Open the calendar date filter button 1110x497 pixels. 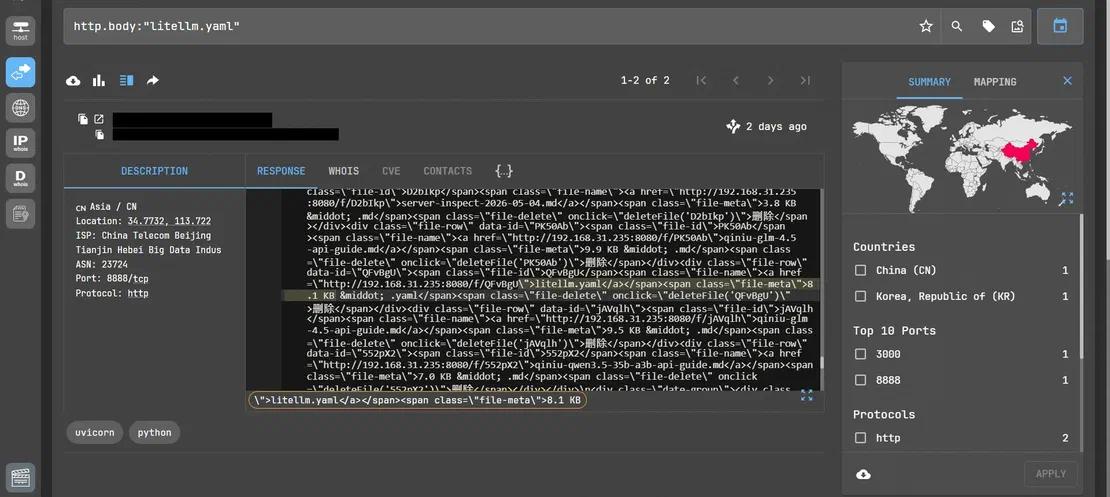pyautogui.click(x=1060, y=26)
